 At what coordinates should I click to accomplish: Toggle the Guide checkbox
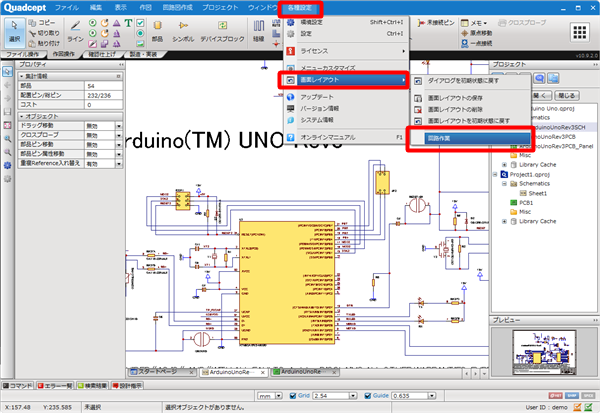[x=368, y=396]
